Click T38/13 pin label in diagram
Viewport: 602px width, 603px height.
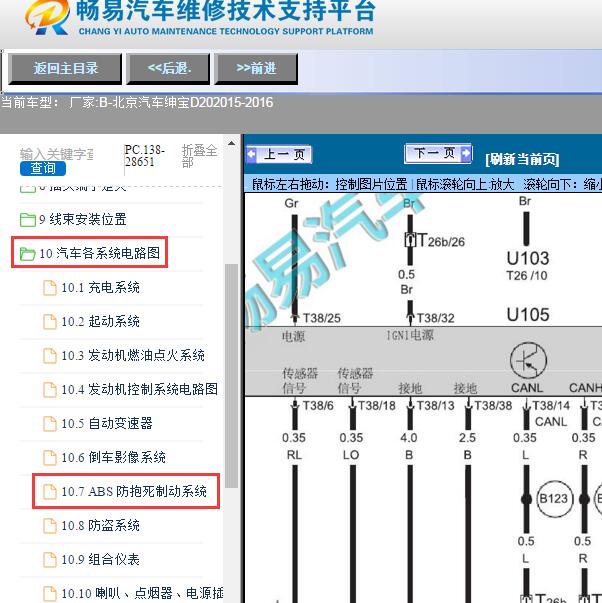(x=435, y=406)
